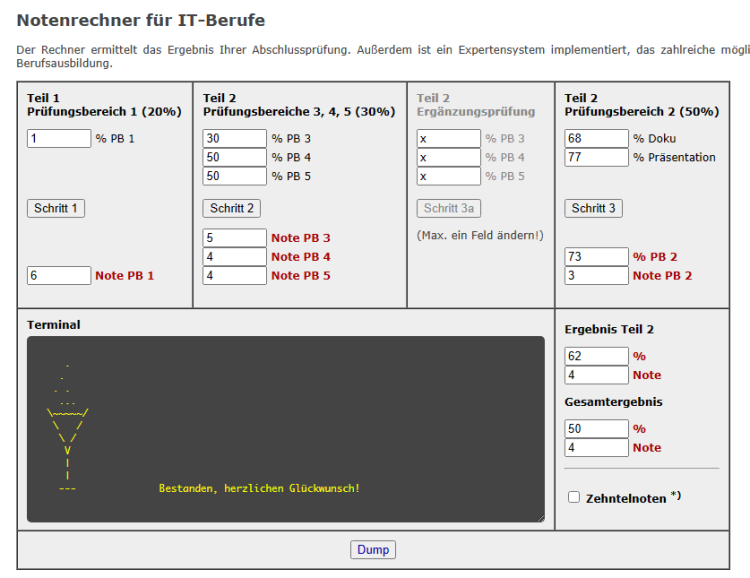Viewport: 750px width, 578px height.
Task: Click the Note PB 1 result field
Action: pos(59,275)
